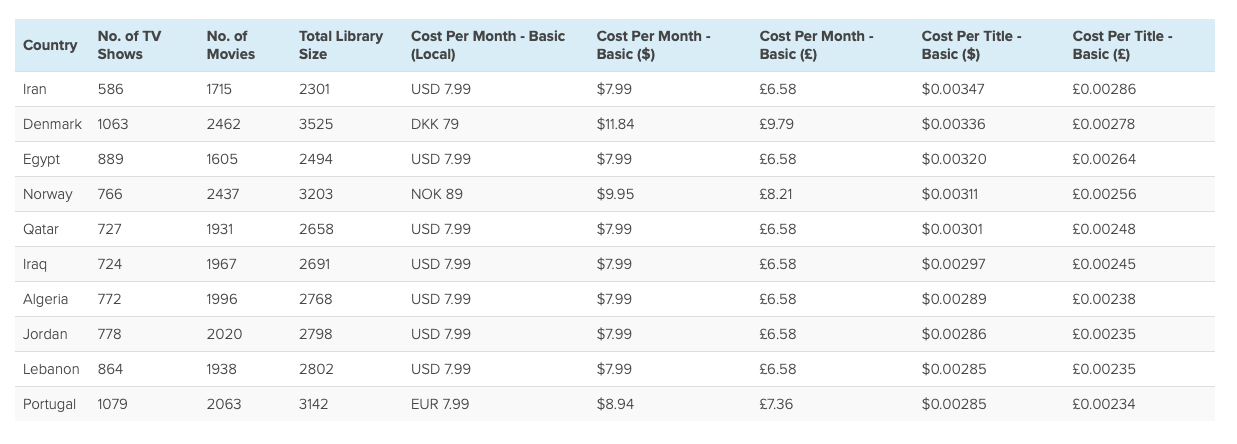
Task: Select Iraq's total library size 2691
Action: (x=315, y=264)
